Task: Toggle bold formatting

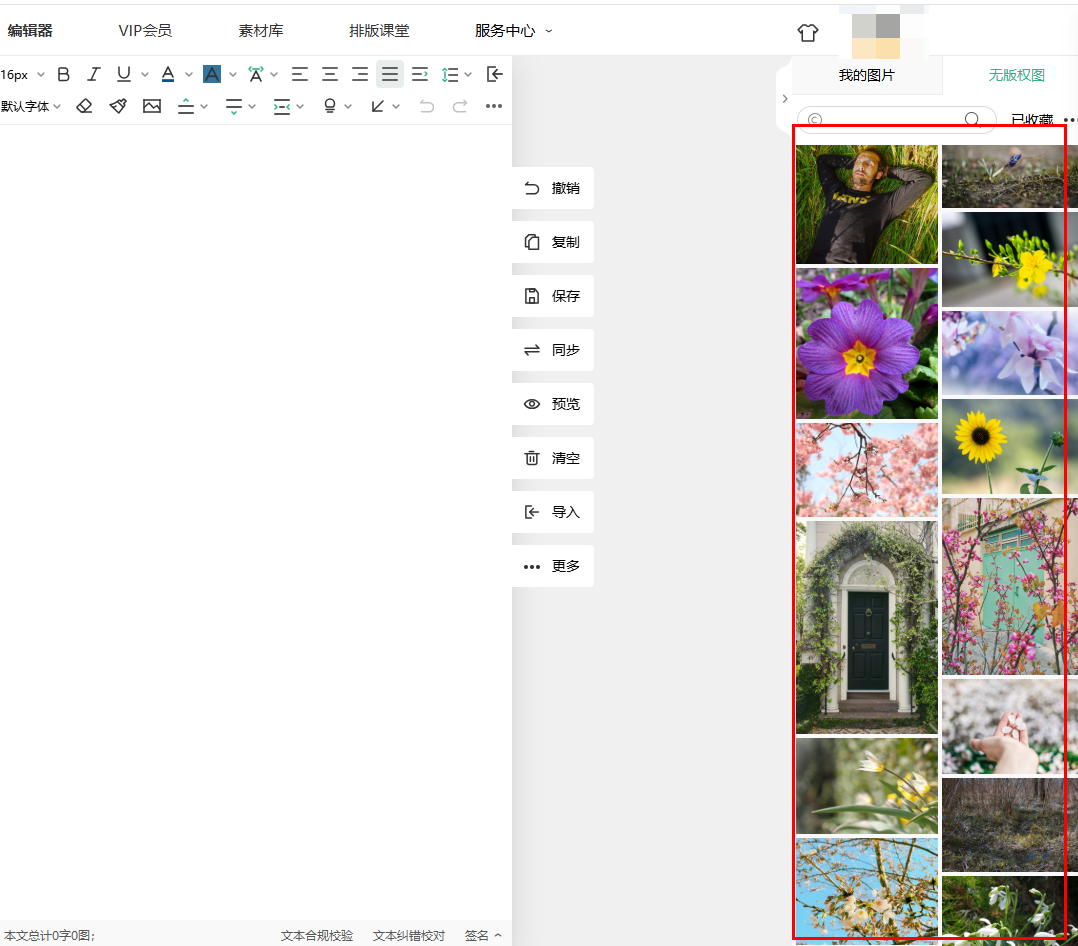Action: pos(64,74)
